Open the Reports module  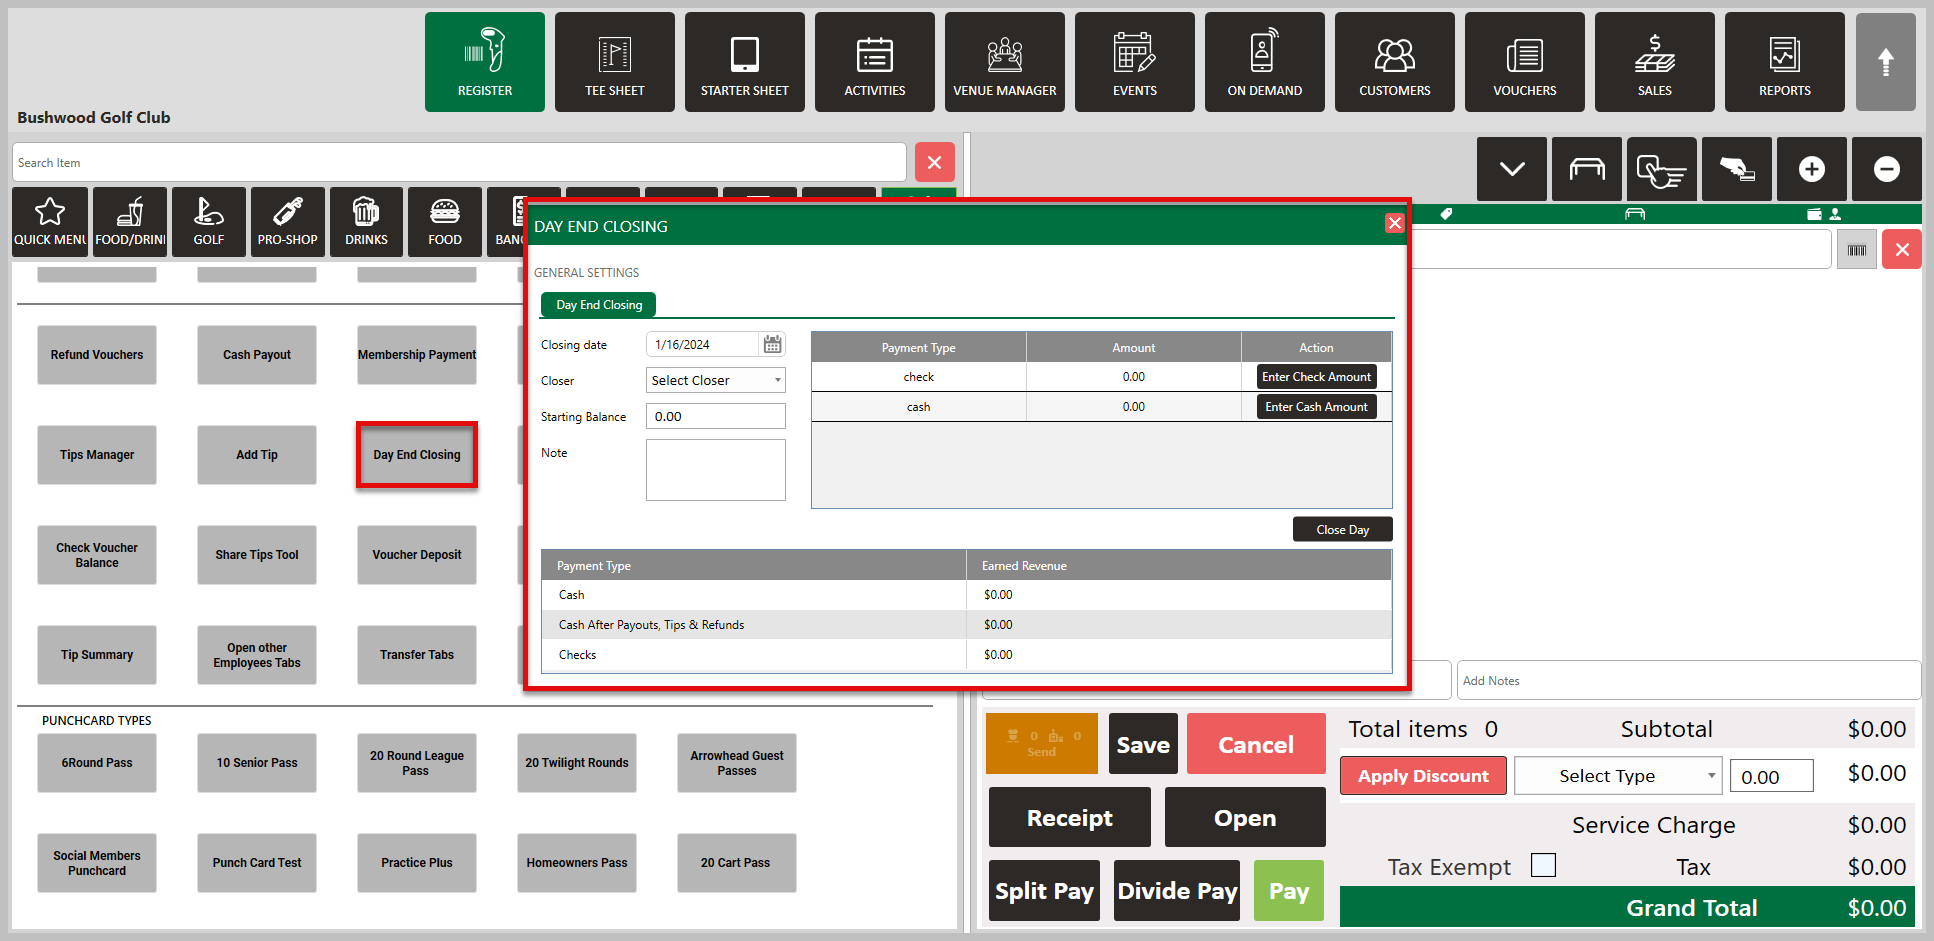coord(1784,62)
